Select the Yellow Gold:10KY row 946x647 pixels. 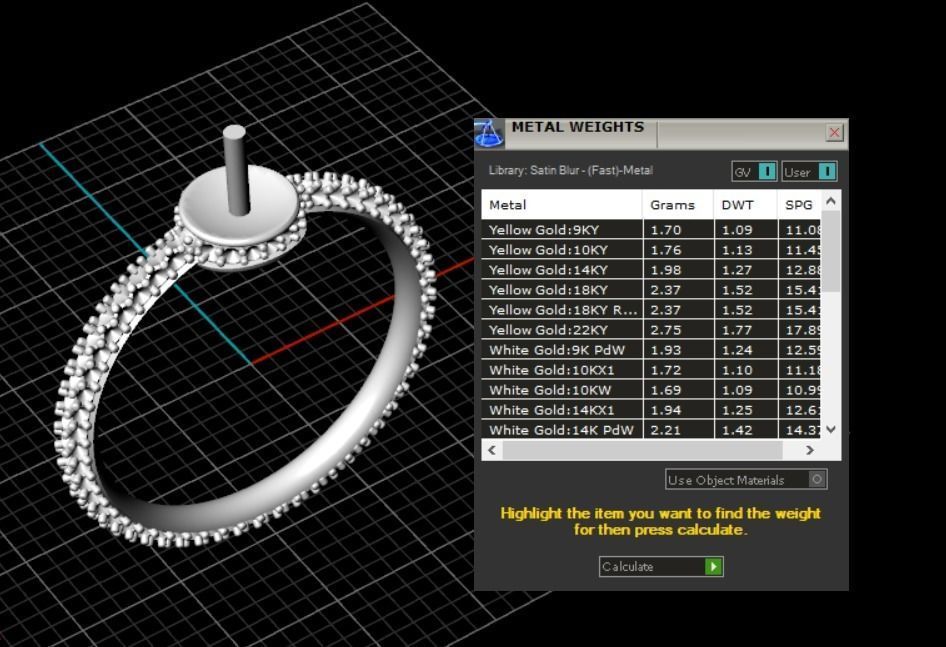click(x=651, y=249)
